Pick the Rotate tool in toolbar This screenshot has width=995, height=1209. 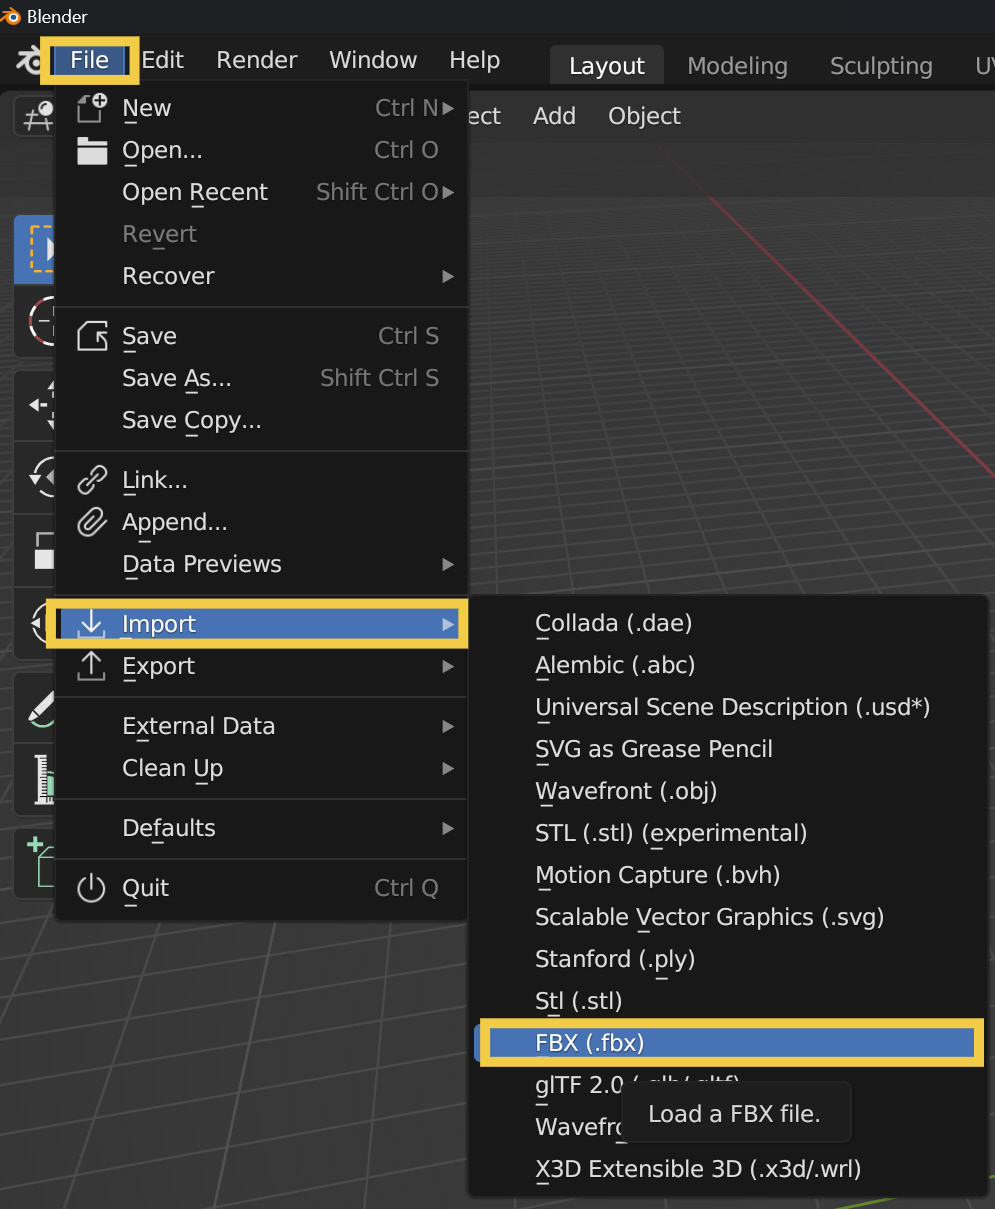[x=36, y=478]
